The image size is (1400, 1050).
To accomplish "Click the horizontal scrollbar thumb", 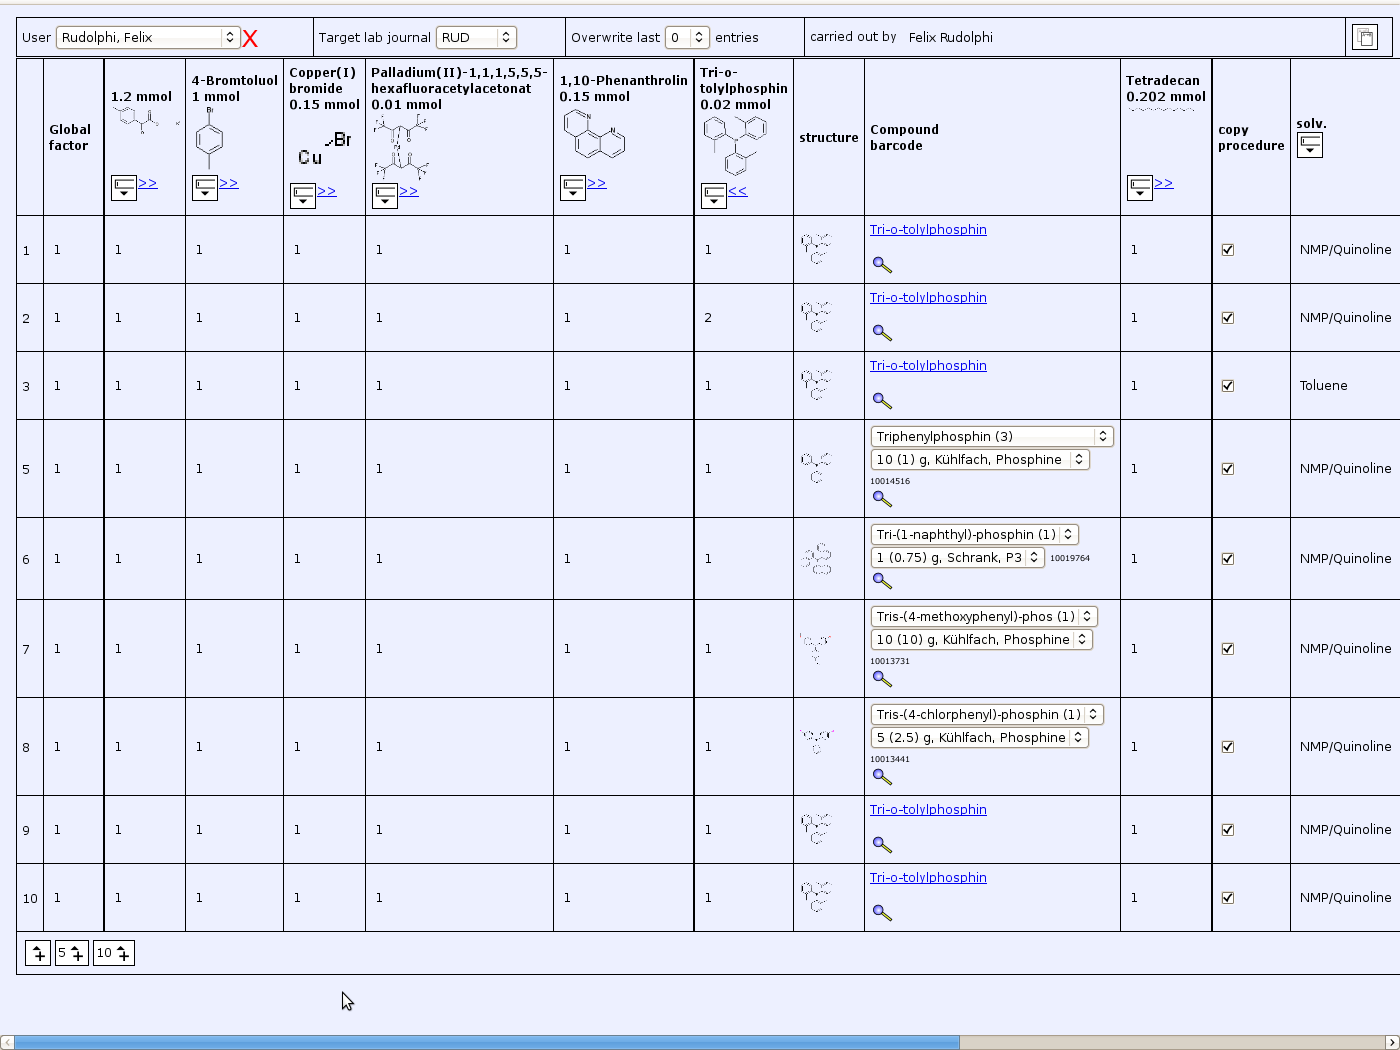I will pos(487,1042).
